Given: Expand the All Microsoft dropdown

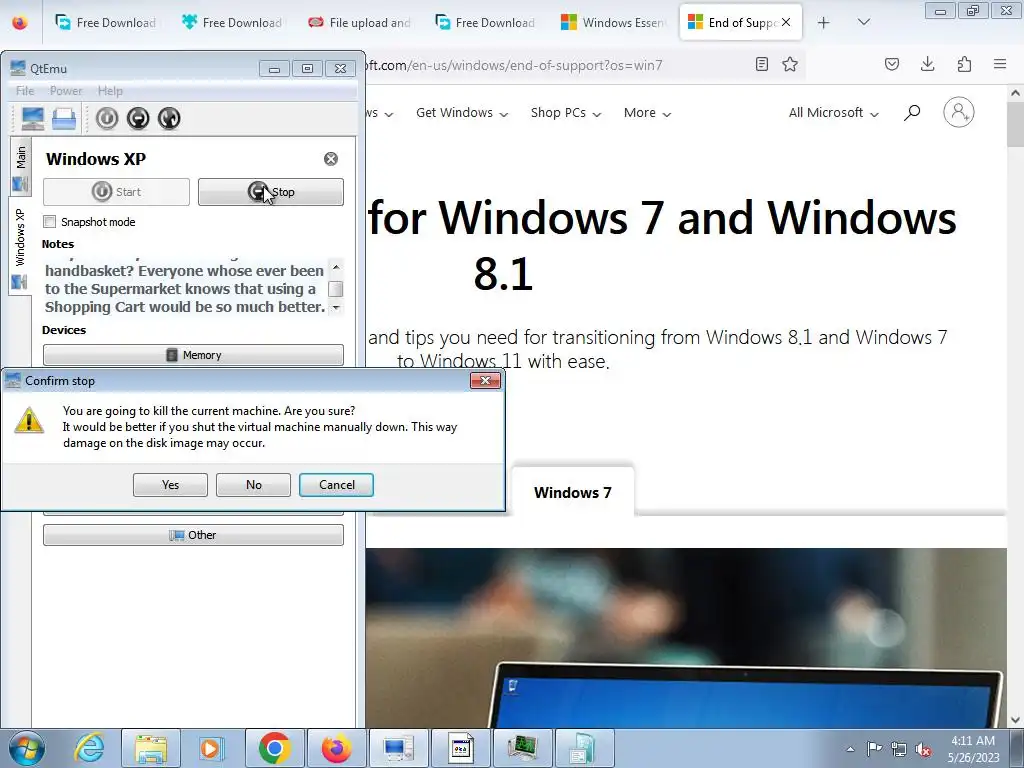Looking at the screenshot, I should pyautogui.click(x=833, y=113).
